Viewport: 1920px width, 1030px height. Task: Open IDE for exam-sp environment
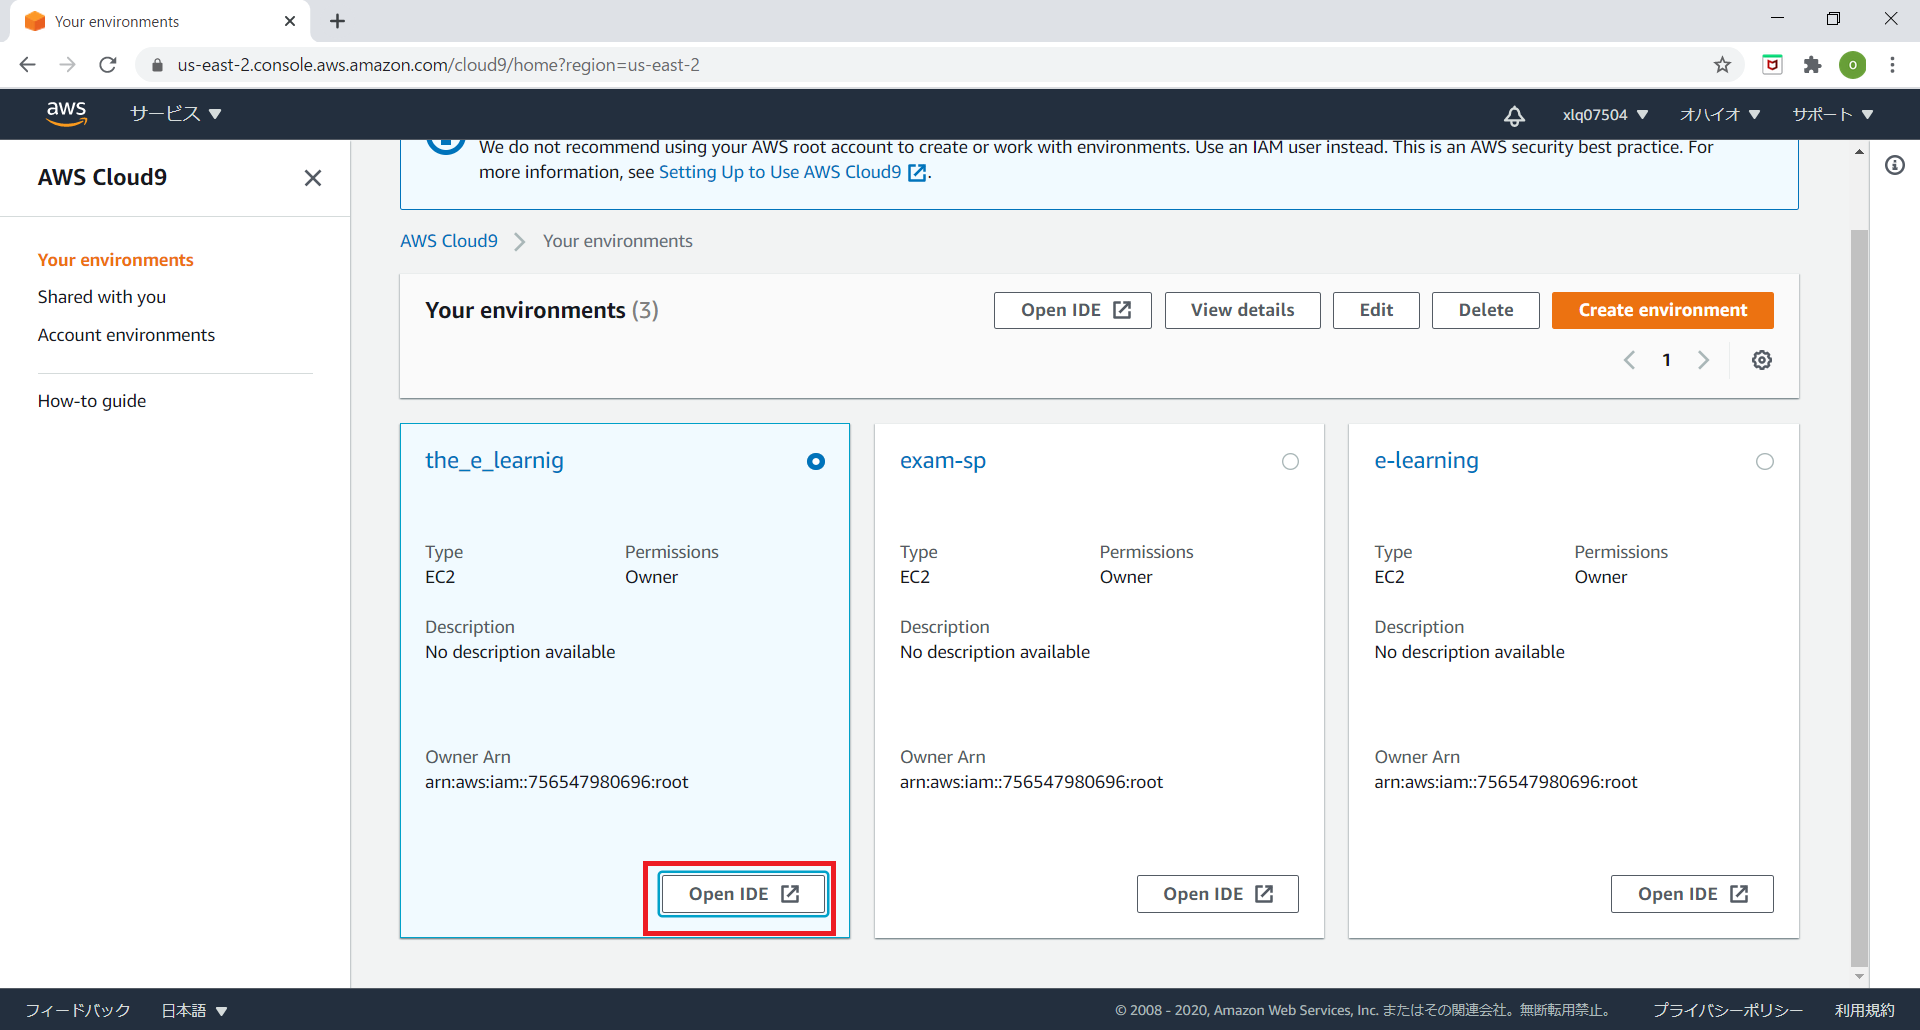pyautogui.click(x=1217, y=894)
